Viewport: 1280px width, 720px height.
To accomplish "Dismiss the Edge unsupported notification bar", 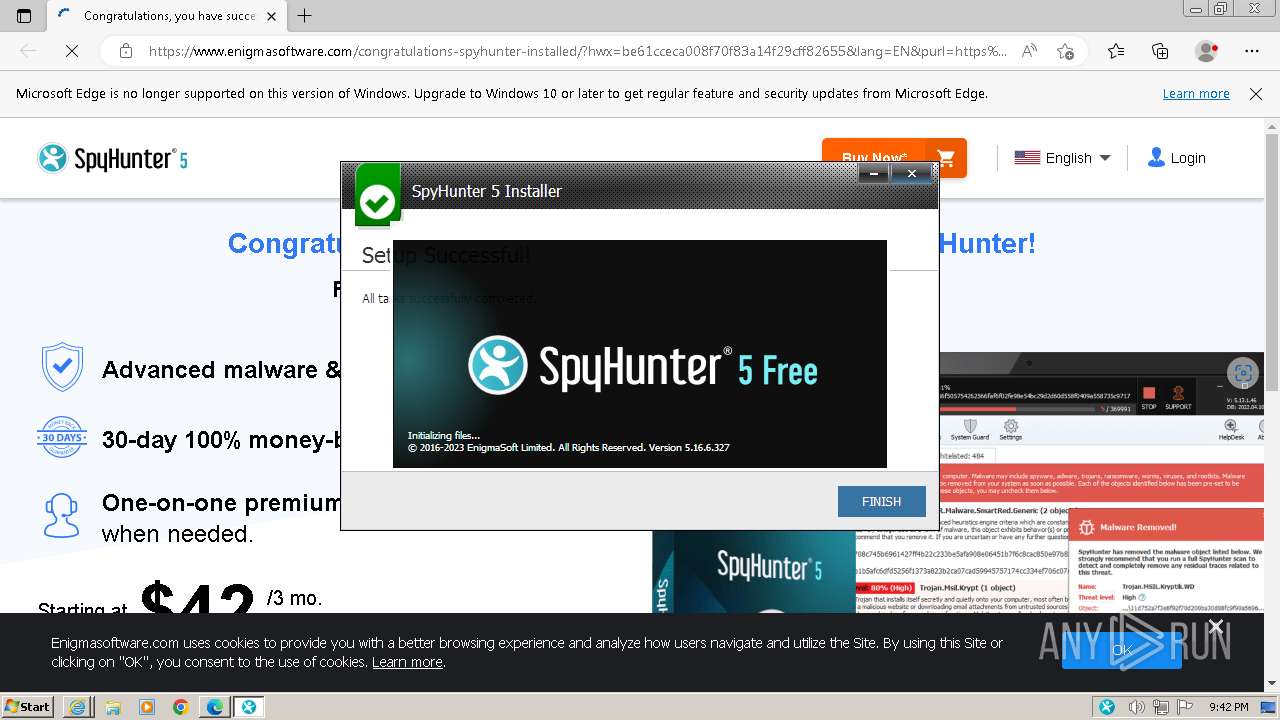I will [x=1256, y=94].
